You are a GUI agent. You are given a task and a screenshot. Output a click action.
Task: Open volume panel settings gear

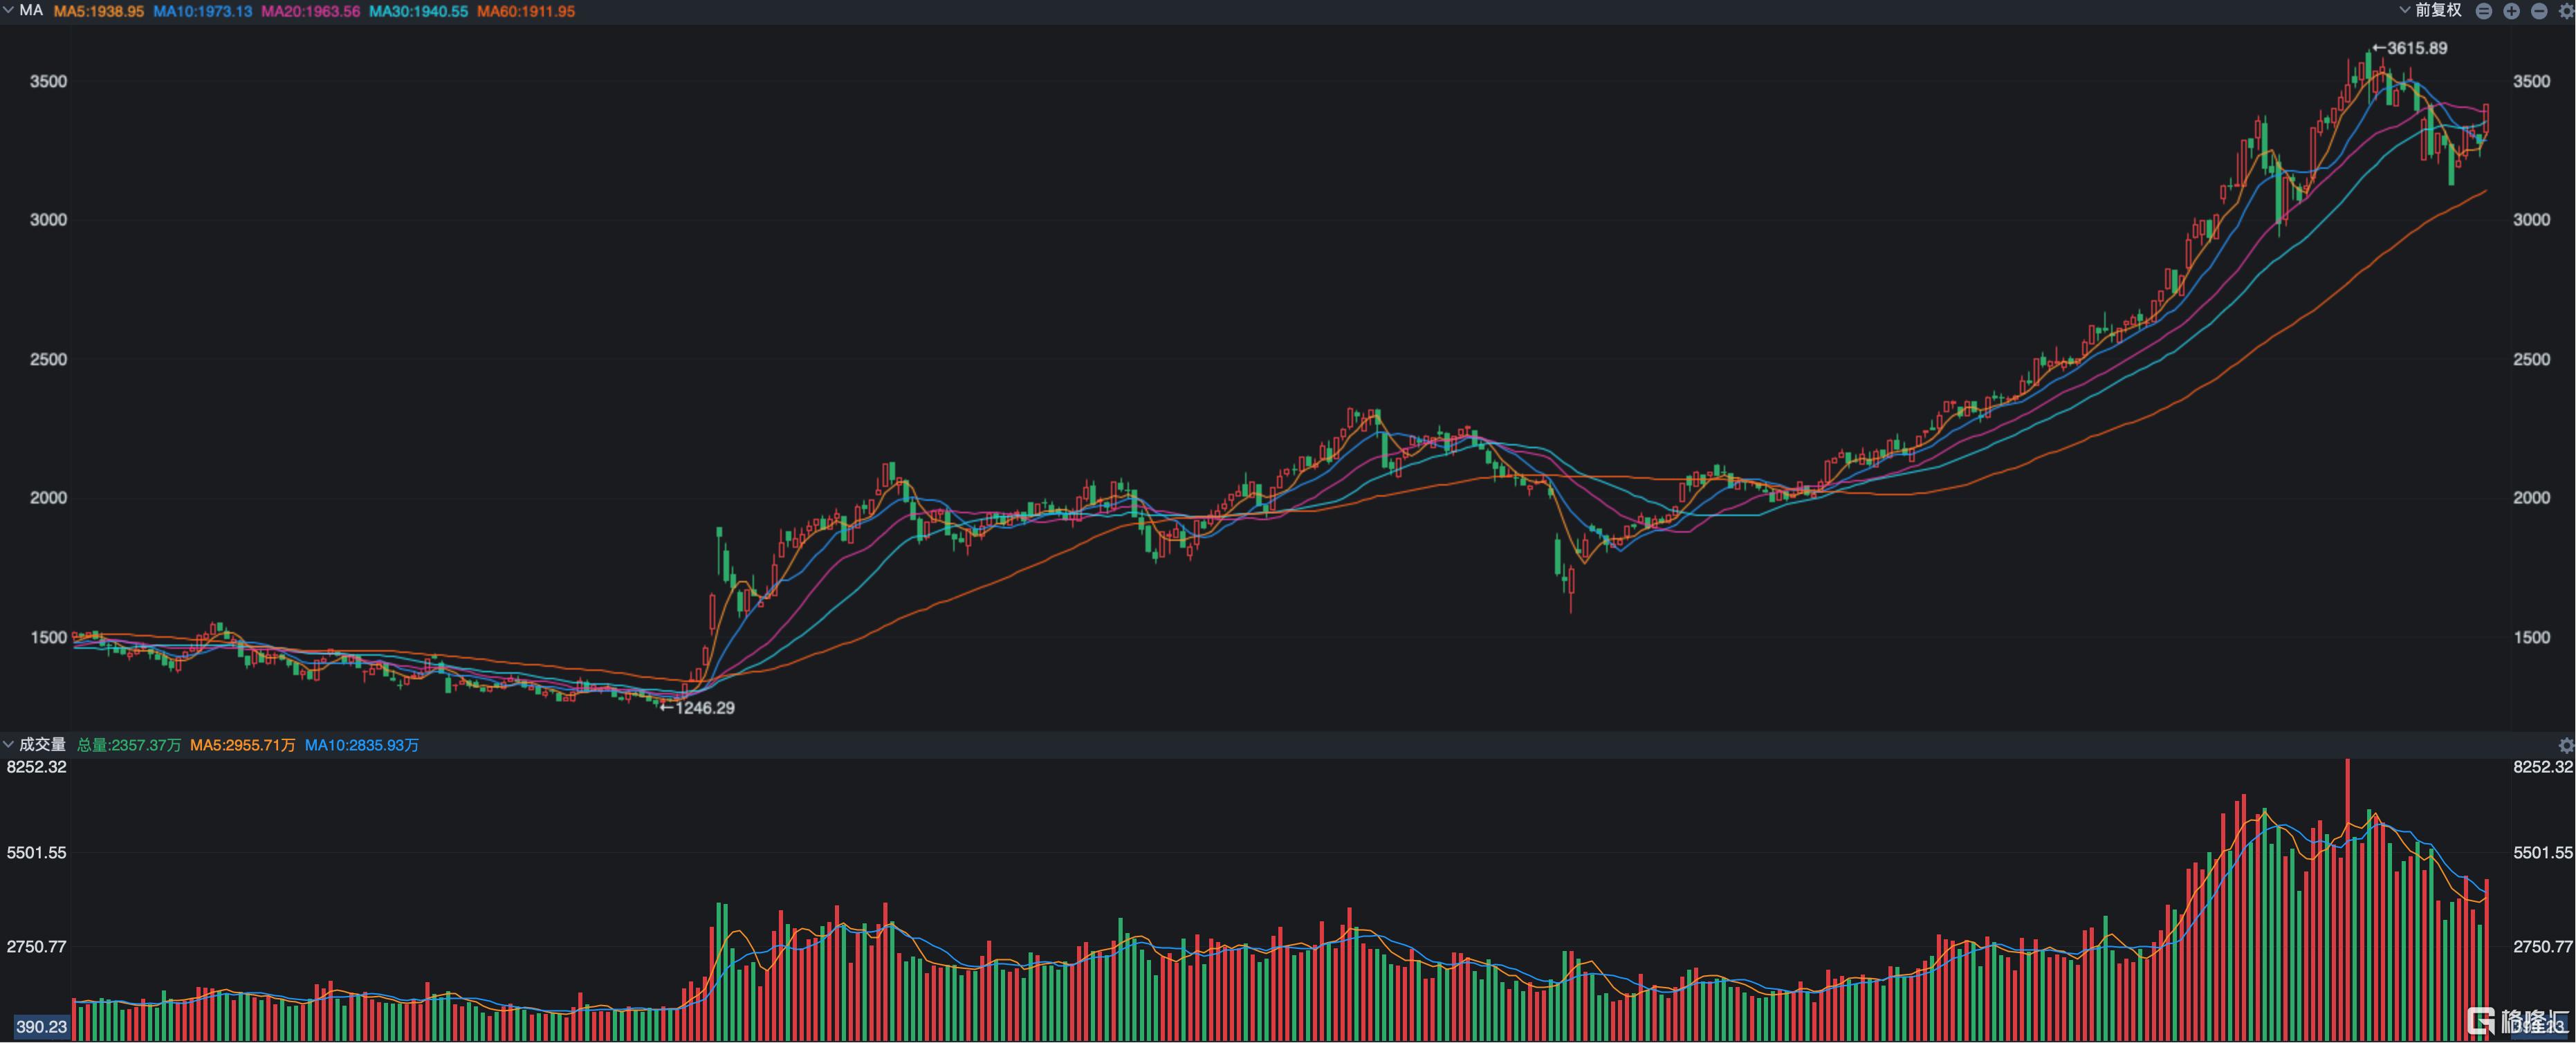tap(2566, 745)
